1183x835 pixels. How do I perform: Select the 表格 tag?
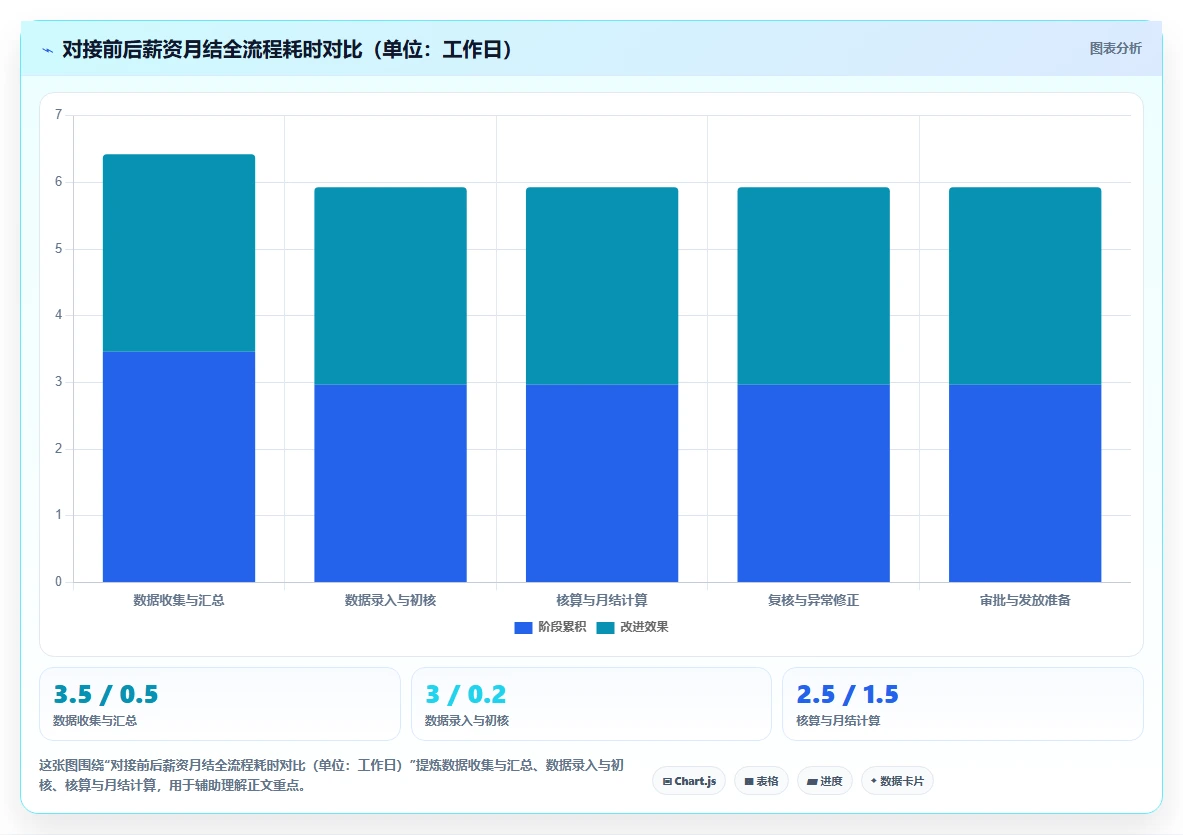[x=761, y=781]
